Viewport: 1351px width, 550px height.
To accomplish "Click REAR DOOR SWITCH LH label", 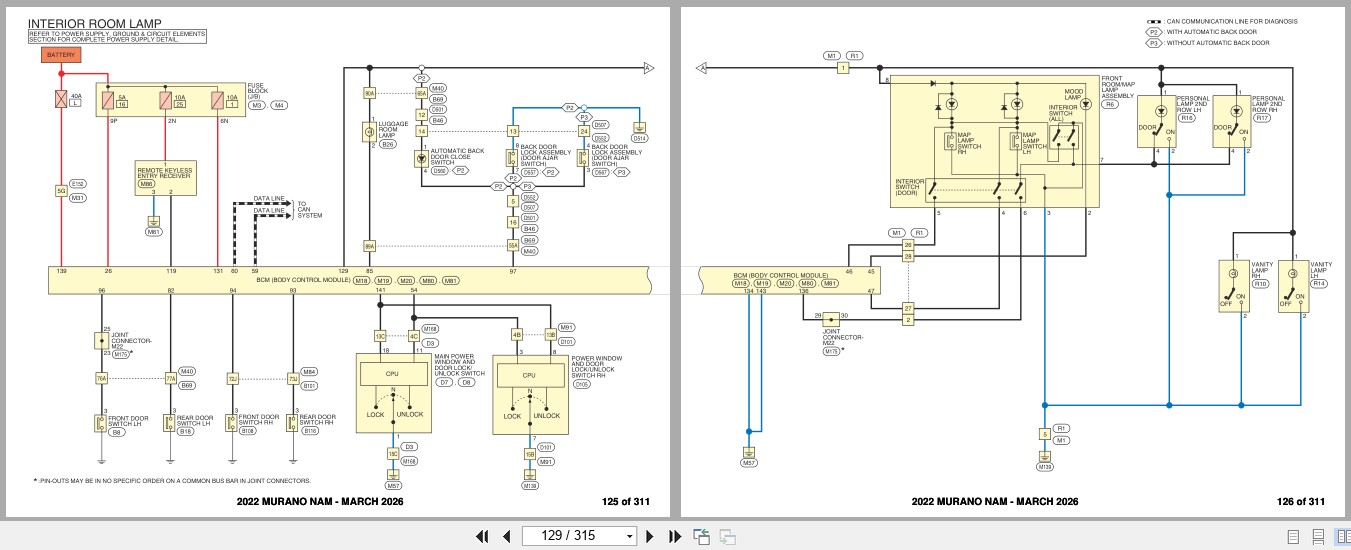I will [195, 422].
